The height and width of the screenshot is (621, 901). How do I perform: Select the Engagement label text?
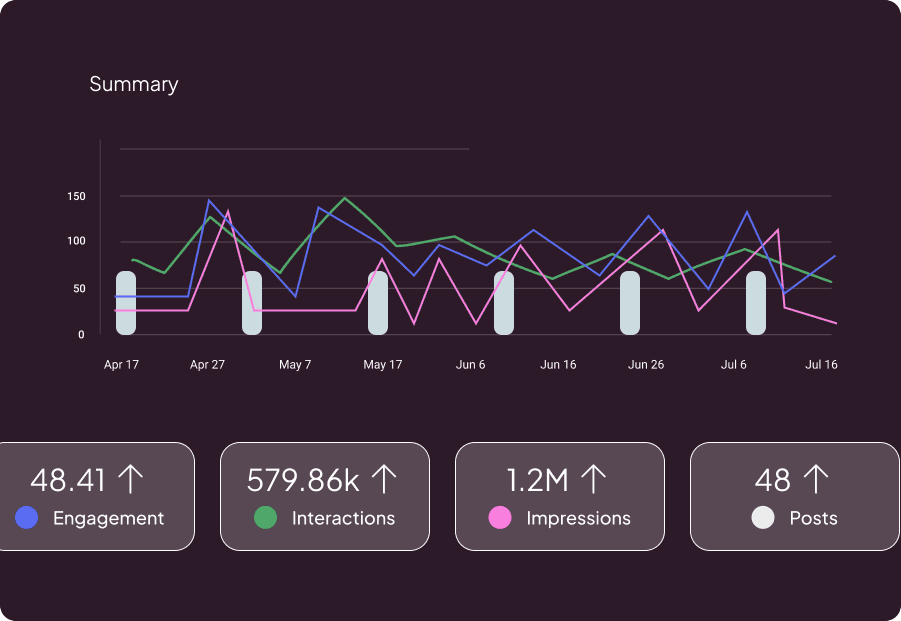click(x=108, y=518)
